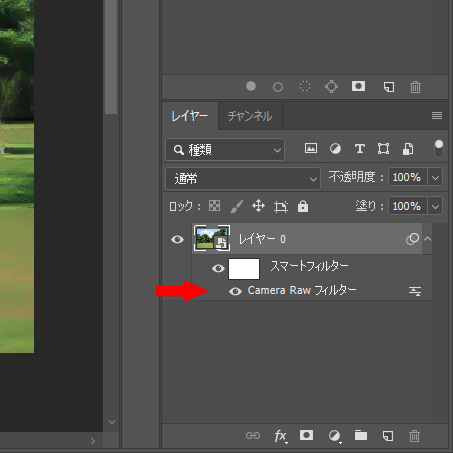Click the type layer filter icon

pos(359,148)
